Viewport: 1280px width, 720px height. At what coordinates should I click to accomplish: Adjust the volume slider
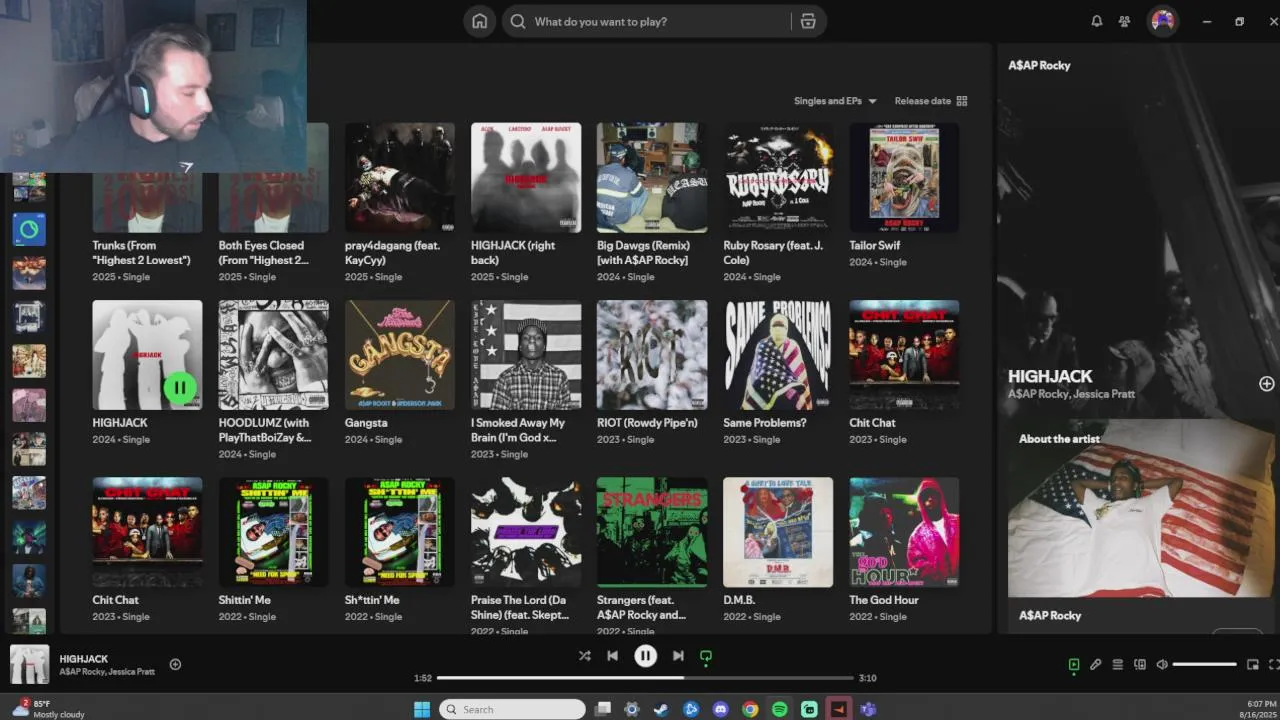pyautogui.click(x=1205, y=664)
